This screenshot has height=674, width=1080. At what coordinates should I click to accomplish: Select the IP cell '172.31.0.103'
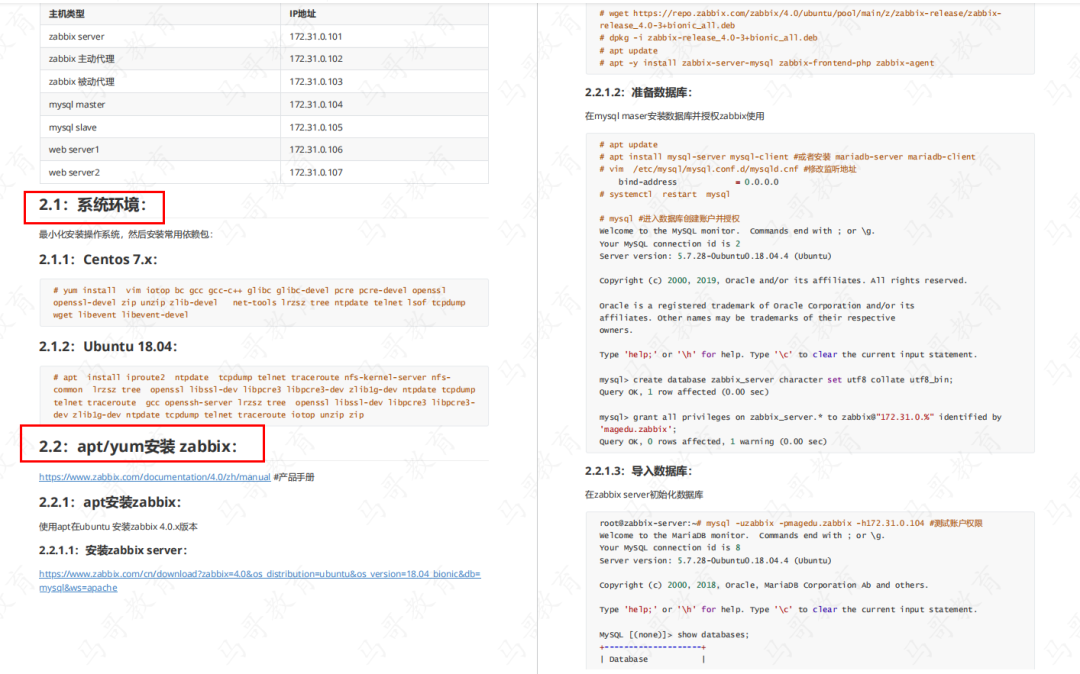pyautogui.click(x=384, y=82)
